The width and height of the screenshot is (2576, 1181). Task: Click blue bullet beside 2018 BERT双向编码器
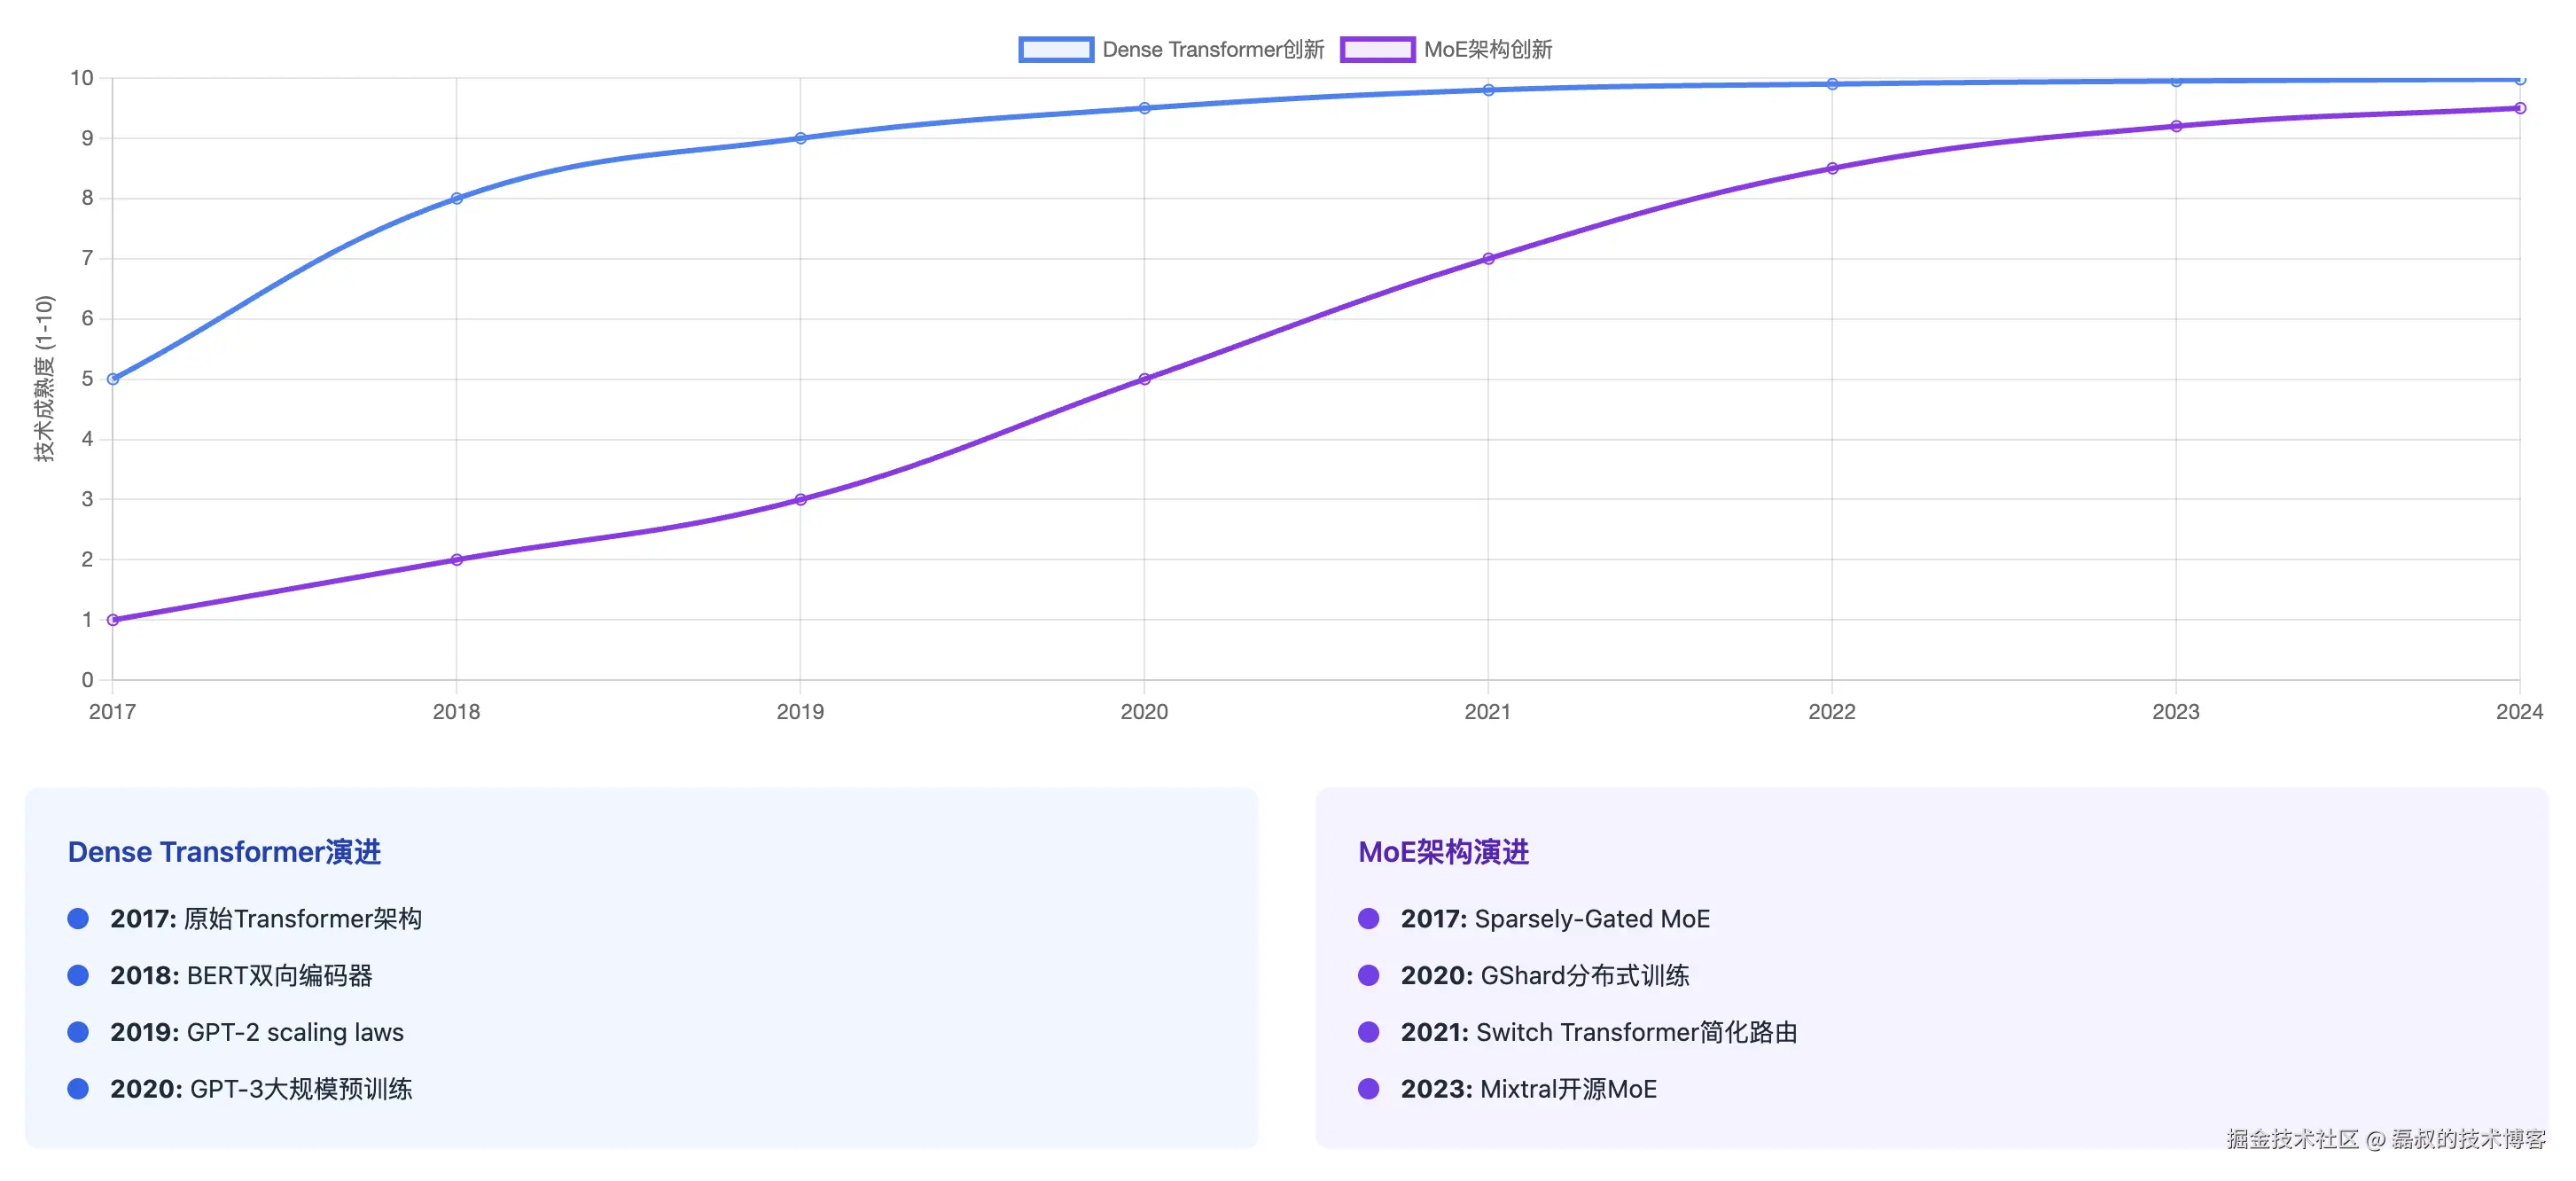pyautogui.click(x=78, y=975)
